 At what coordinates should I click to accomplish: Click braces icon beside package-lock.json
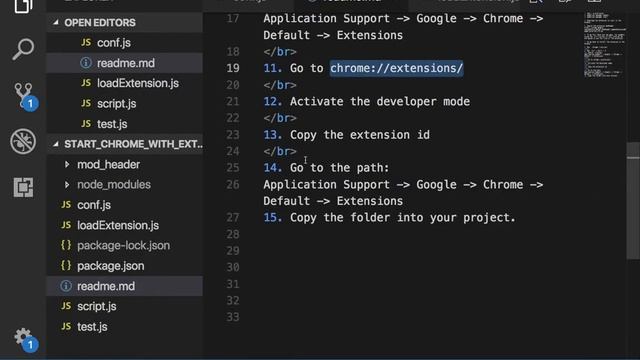tap(66, 245)
